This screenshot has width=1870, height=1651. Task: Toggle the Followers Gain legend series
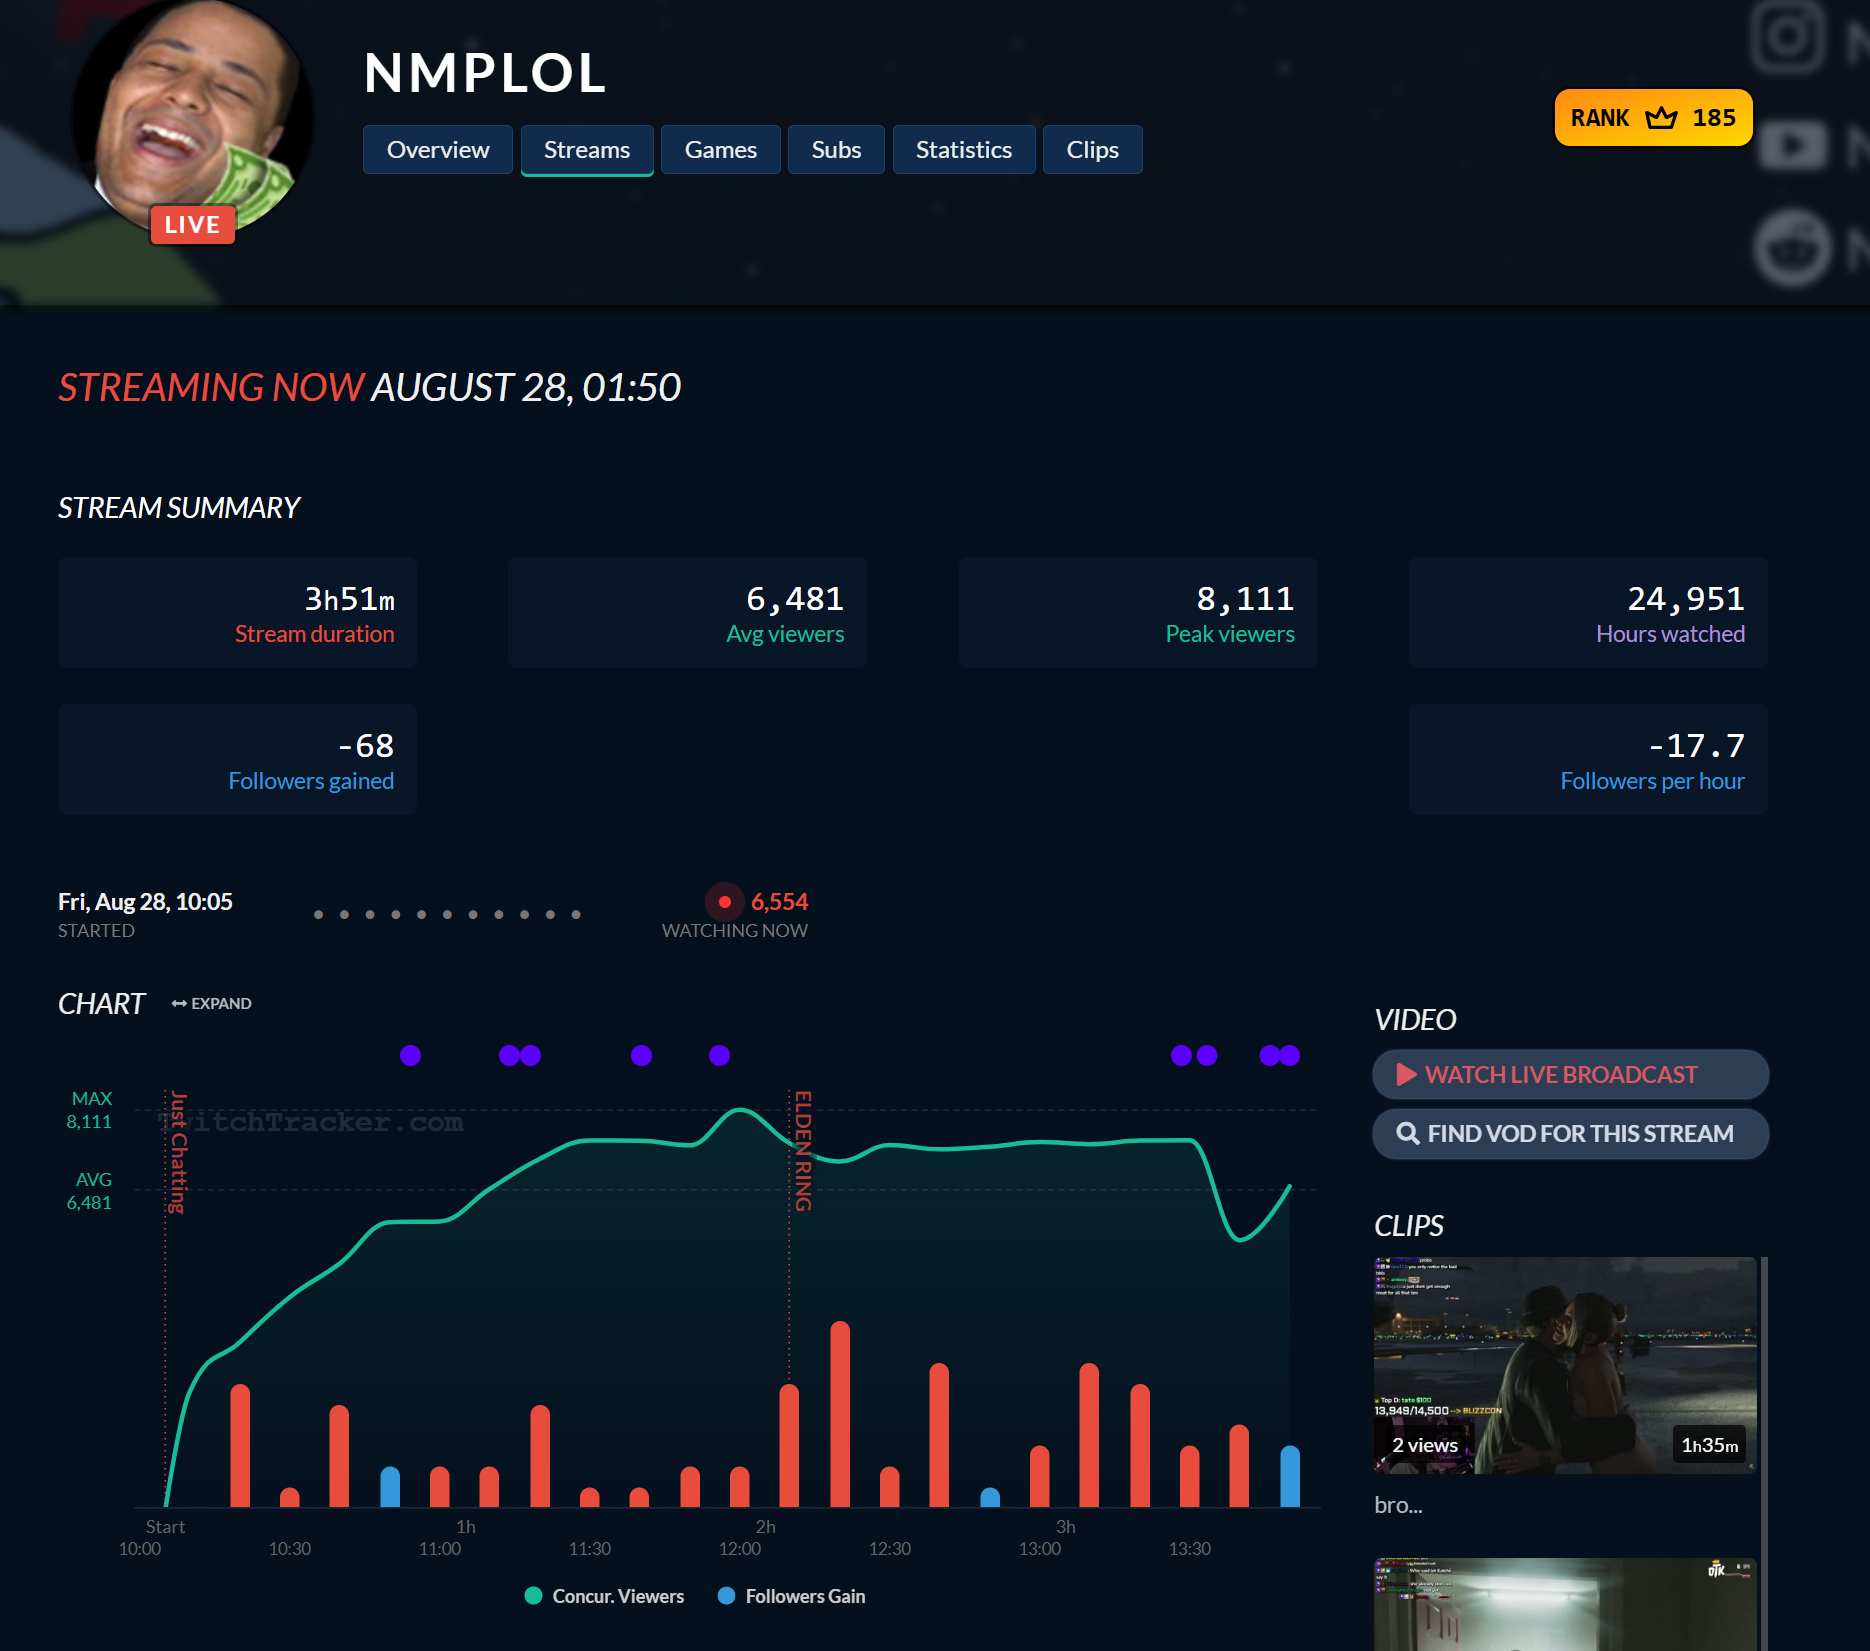[x=792, y=1596]
